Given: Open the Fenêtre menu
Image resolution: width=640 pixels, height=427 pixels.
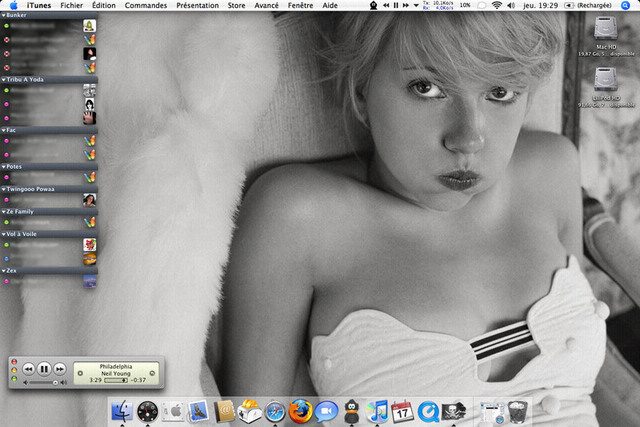Looking at the screenshot, I should point(300,5).
